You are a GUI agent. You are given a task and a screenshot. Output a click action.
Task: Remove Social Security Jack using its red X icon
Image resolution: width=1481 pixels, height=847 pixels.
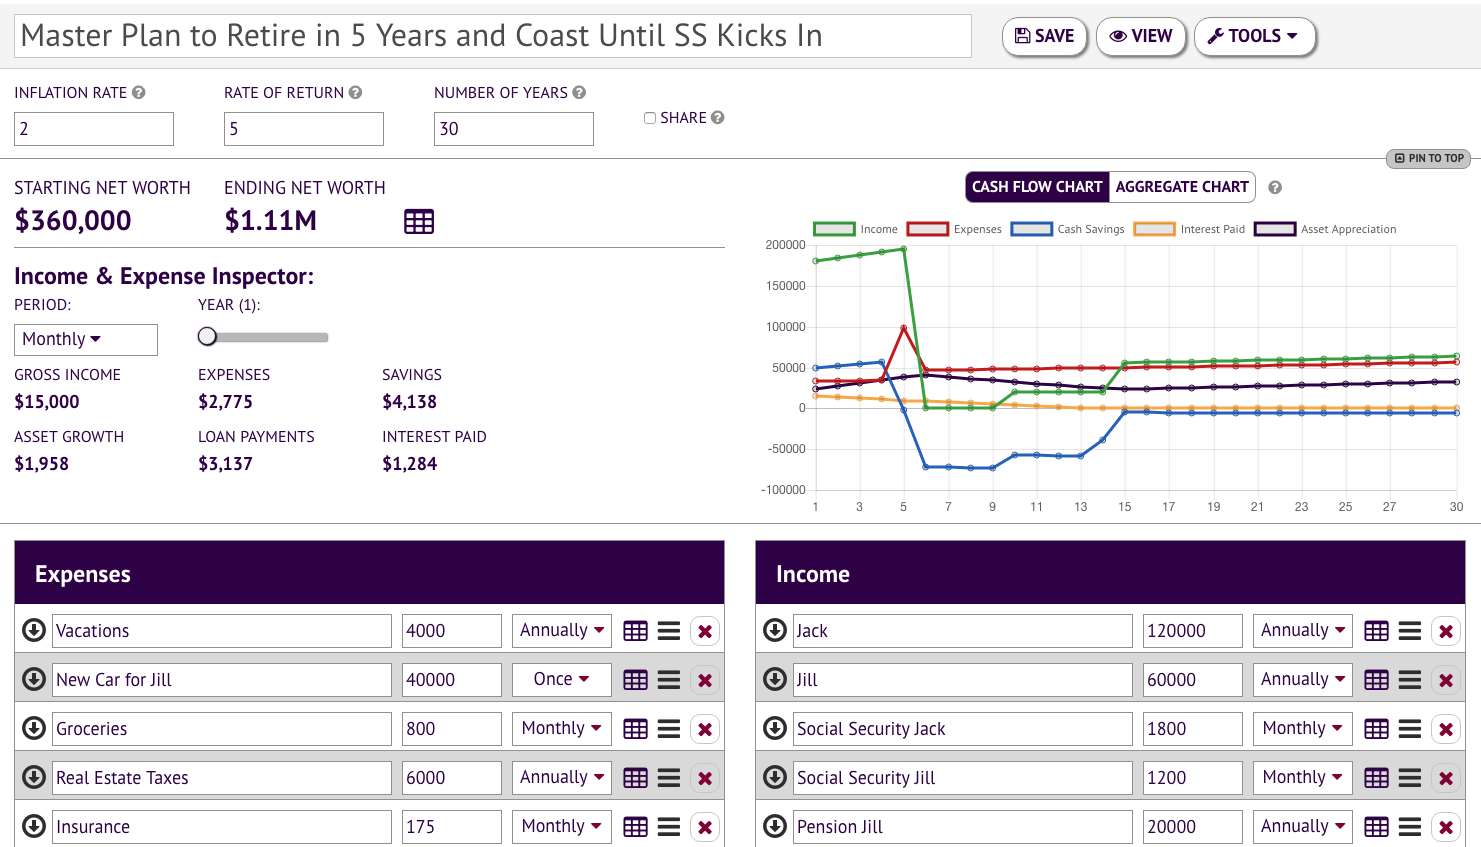click(x=1446, y=728)
